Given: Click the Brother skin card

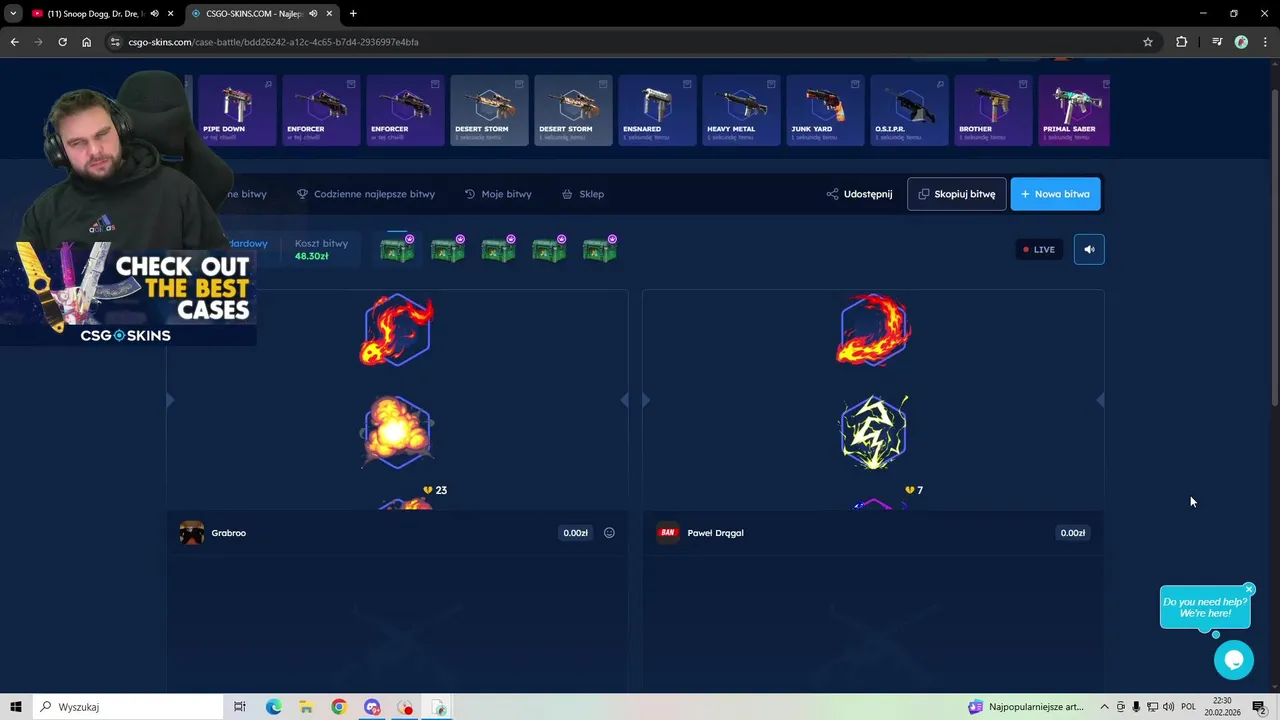Looking at the screenshot, I should (993, 110).
